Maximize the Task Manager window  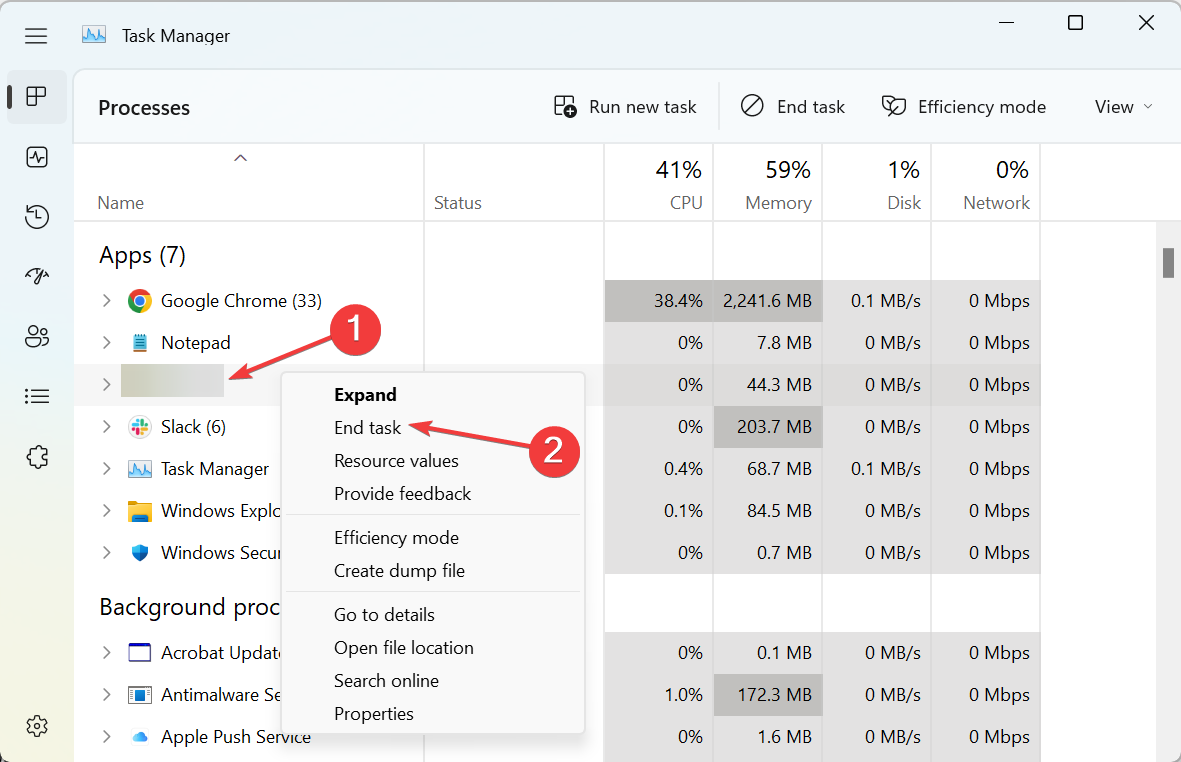(x=1076, y=23)
